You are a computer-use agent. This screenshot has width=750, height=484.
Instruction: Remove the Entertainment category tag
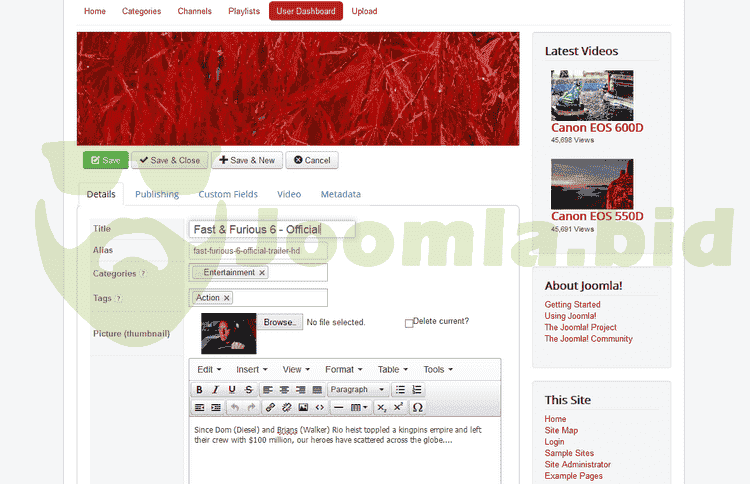point(262,273)
